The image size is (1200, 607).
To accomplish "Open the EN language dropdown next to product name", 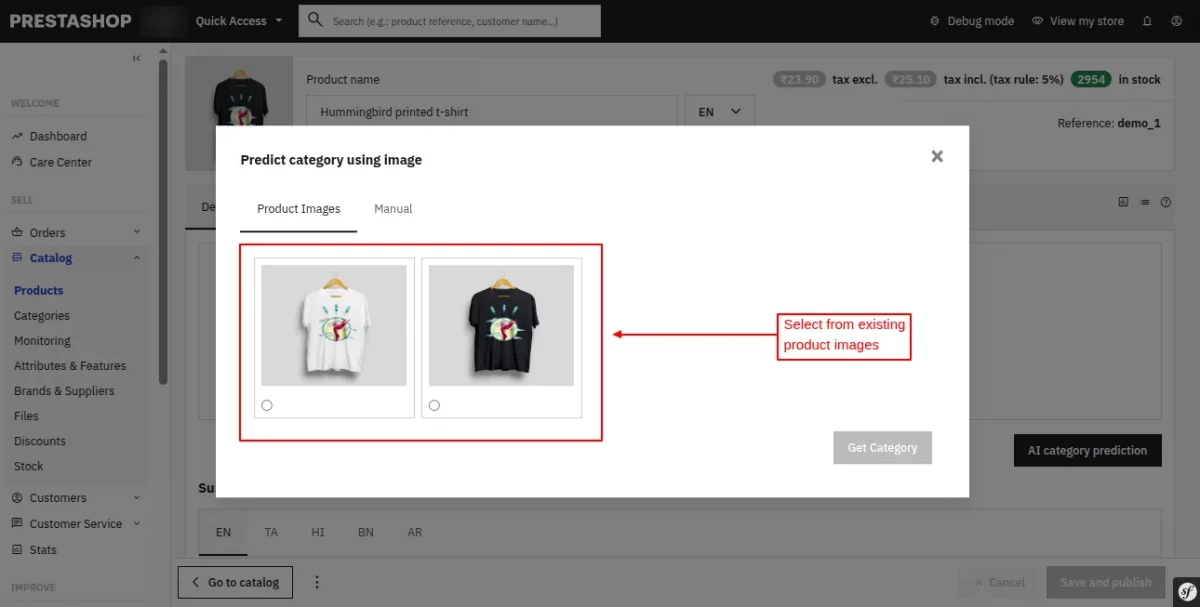I will (718, 111).
